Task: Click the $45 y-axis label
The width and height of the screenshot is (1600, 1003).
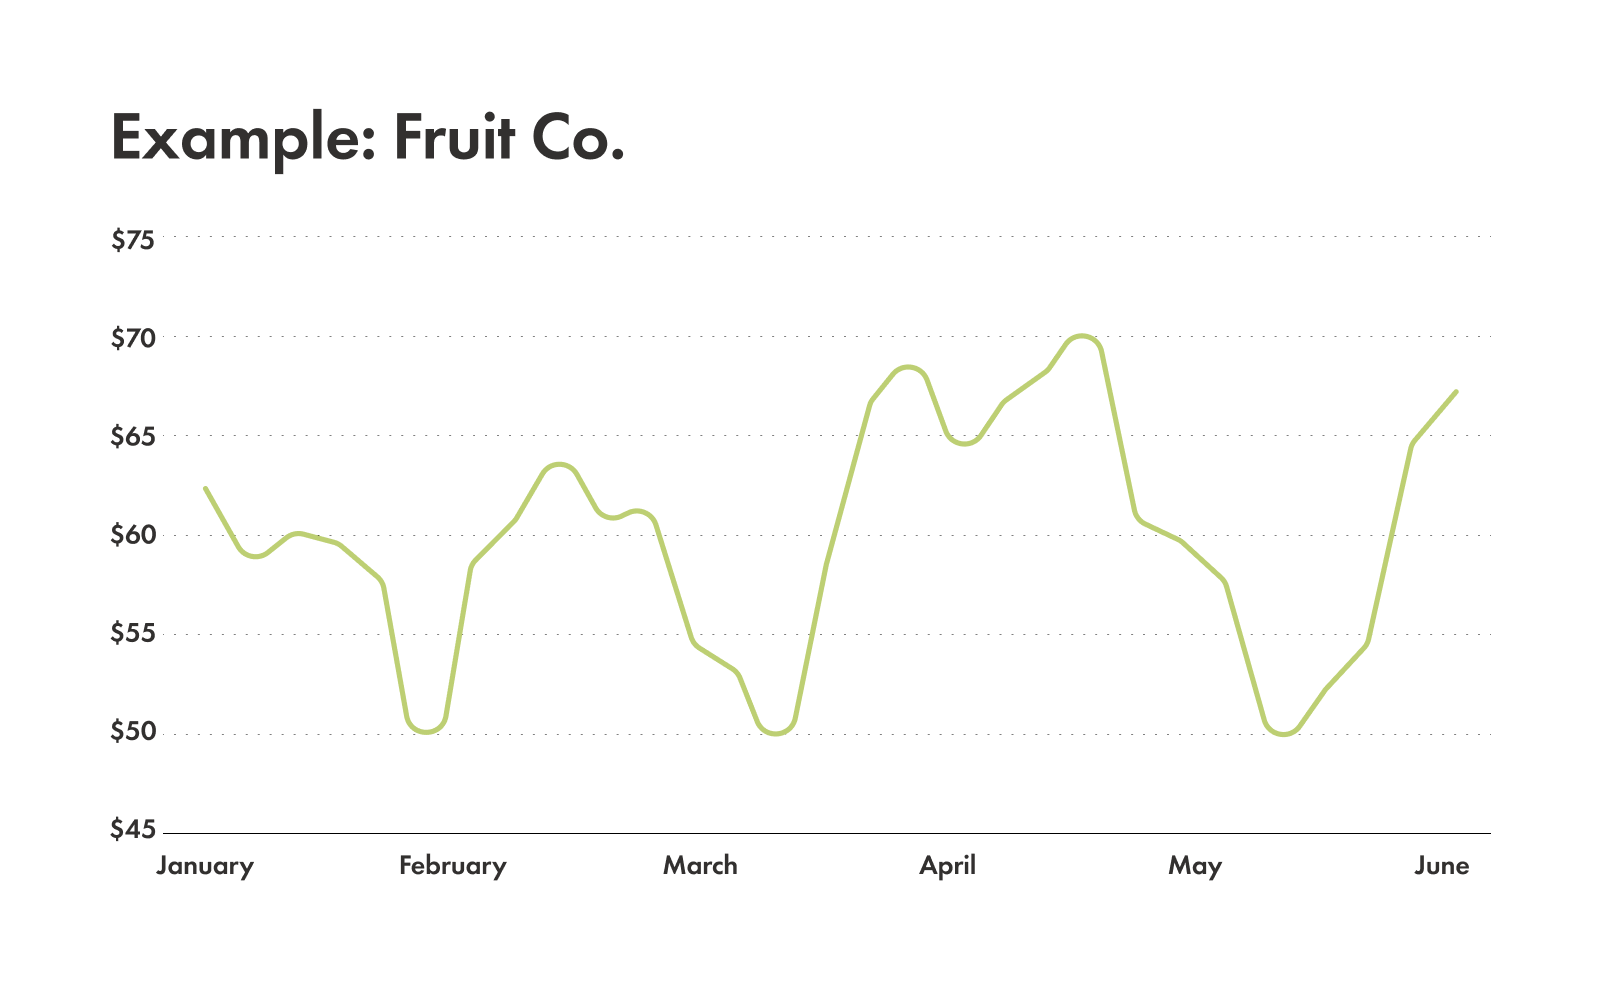Action: point(133,830)
